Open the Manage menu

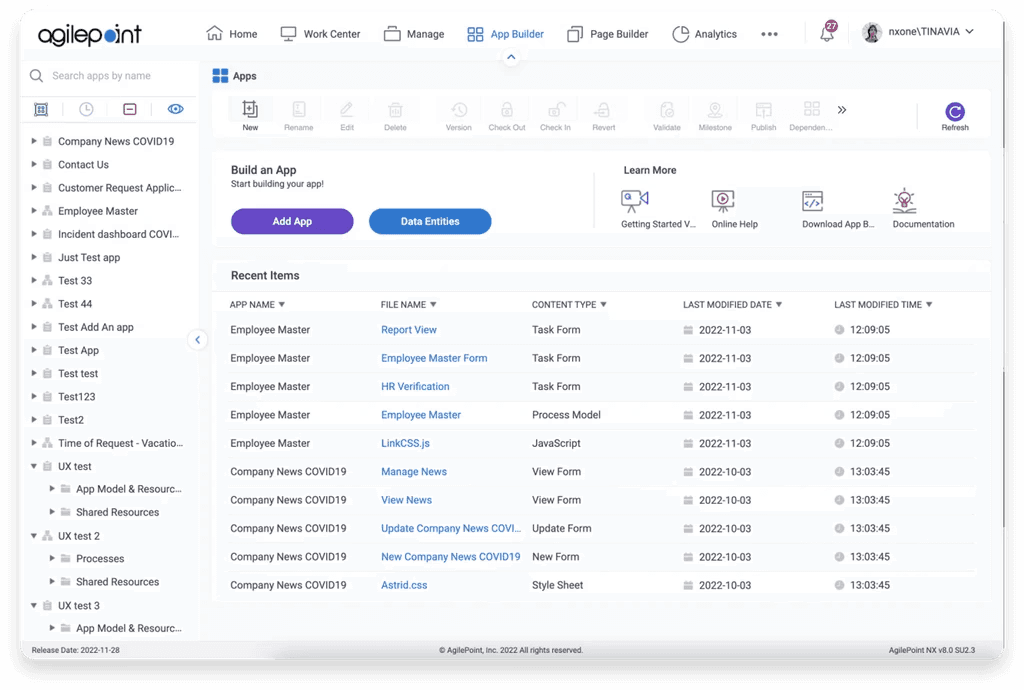point(414,33)
